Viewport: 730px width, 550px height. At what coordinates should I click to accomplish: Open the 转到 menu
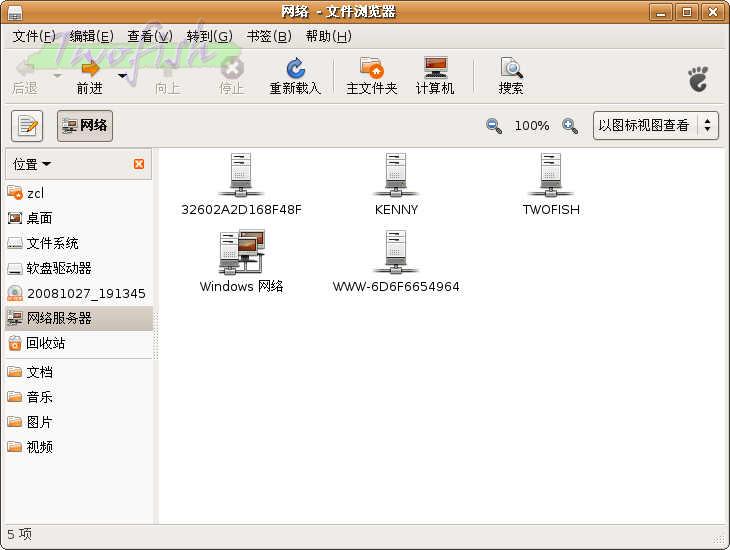(x=209, y=36)
